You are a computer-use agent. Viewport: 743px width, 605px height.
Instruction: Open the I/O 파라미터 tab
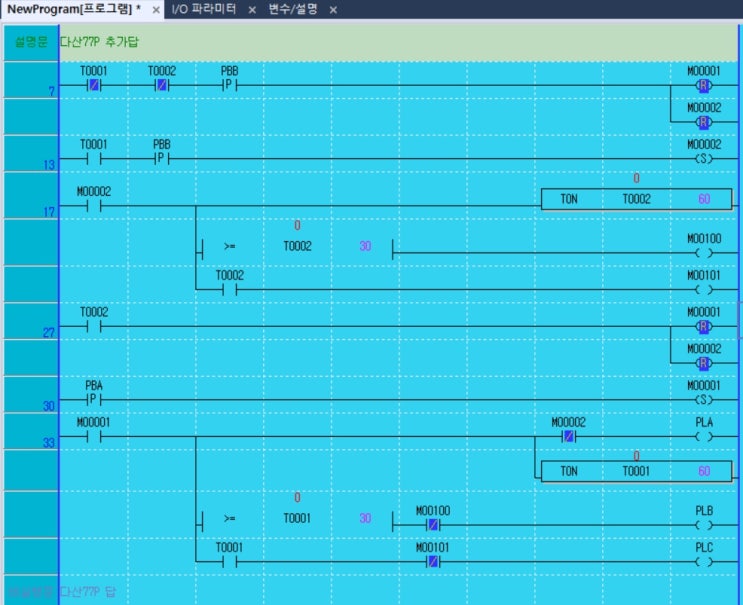(204, 9)
